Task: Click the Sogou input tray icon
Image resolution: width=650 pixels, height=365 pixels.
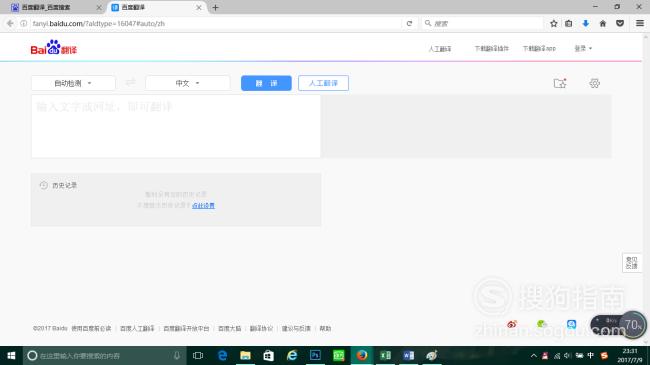Action: pyautogui.click(x=604, y=355)
